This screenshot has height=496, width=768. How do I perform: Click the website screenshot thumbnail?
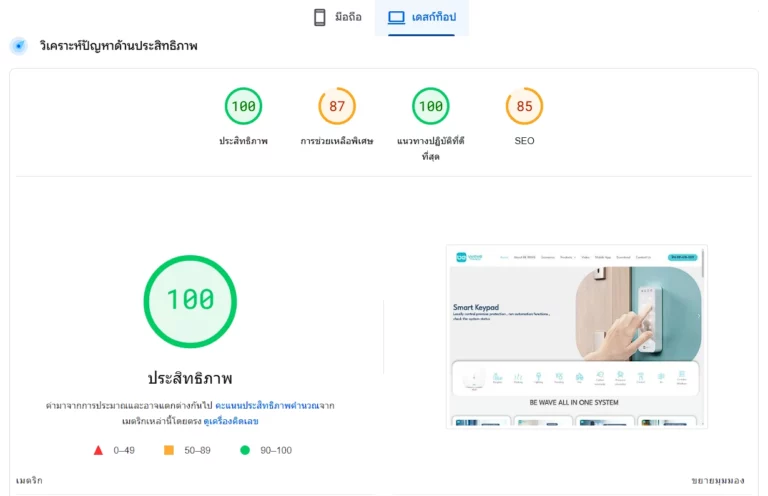[576, 337]
